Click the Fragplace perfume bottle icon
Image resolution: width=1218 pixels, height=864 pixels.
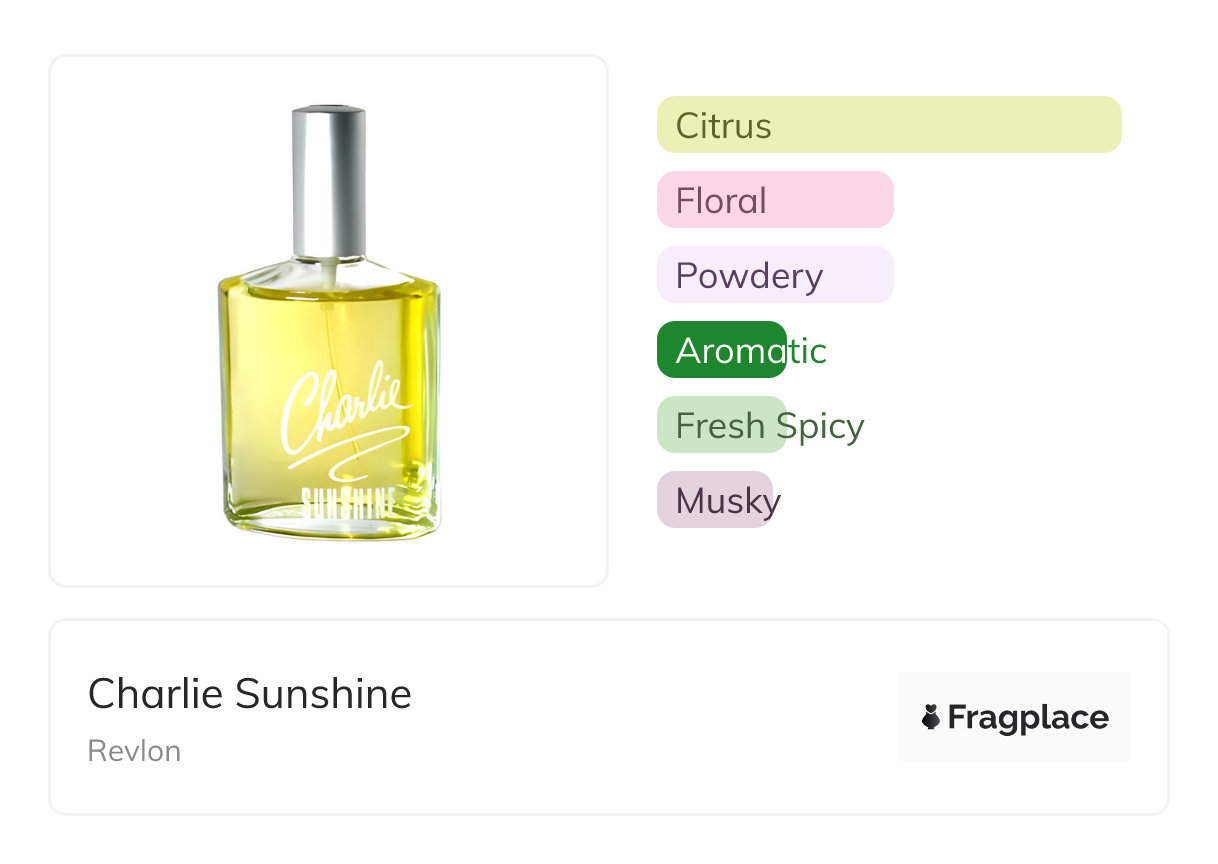coord(931,717)
